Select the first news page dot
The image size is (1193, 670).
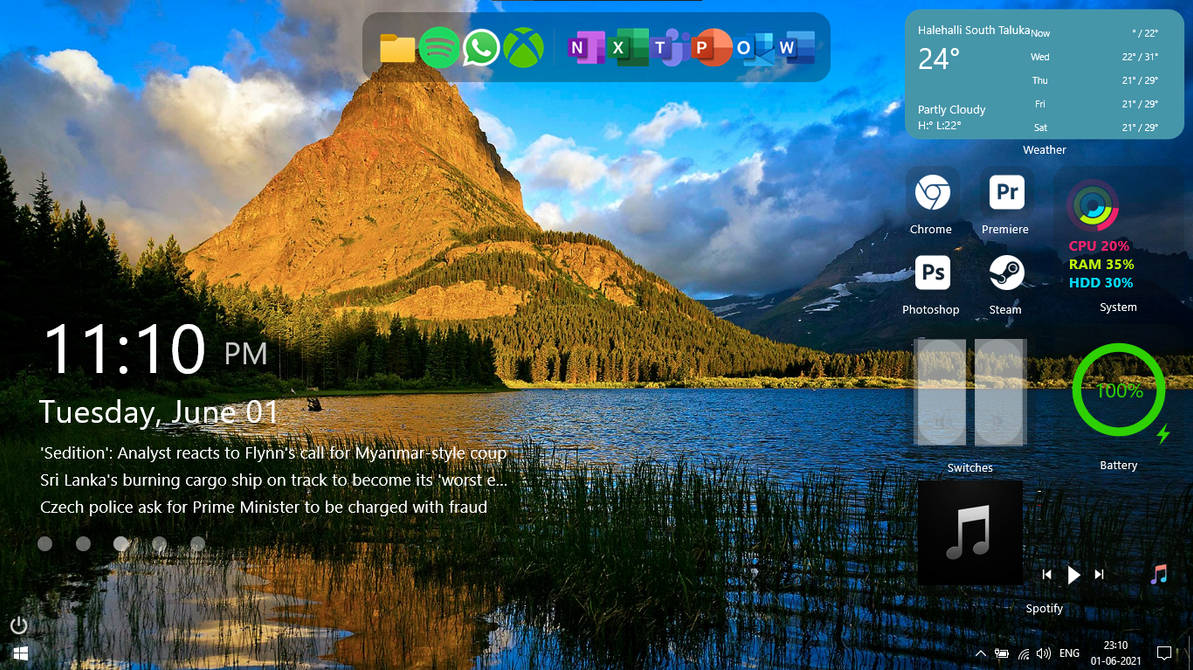click(45, 544)
